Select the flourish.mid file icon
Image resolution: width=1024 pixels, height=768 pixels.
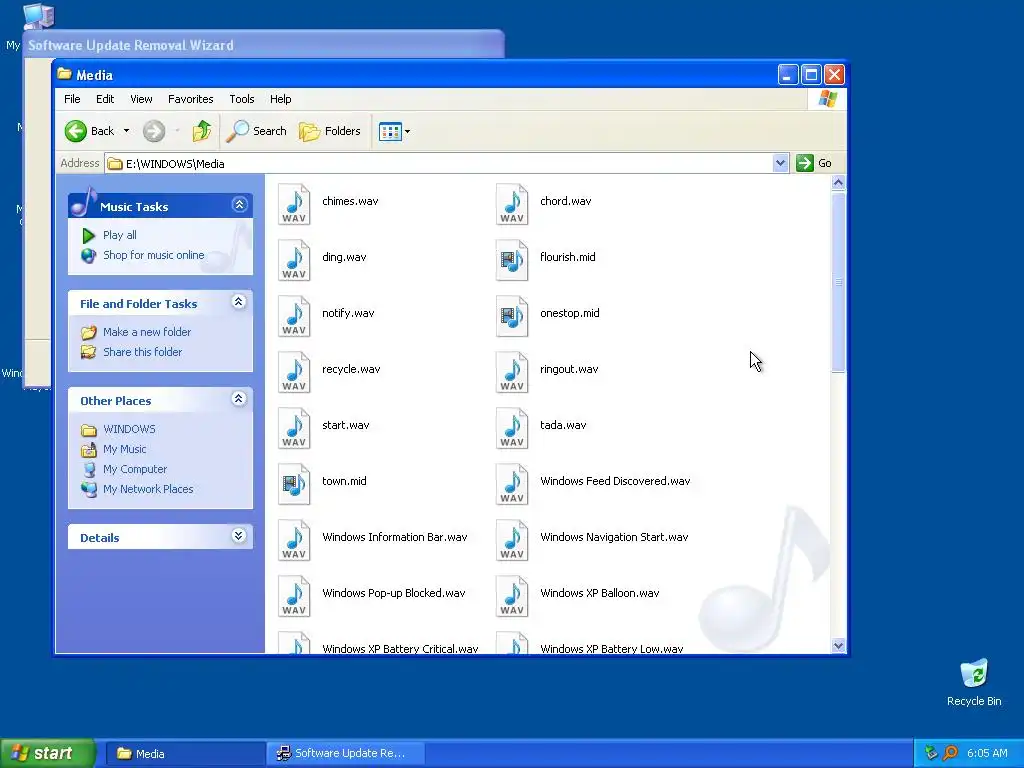[512, 261]
